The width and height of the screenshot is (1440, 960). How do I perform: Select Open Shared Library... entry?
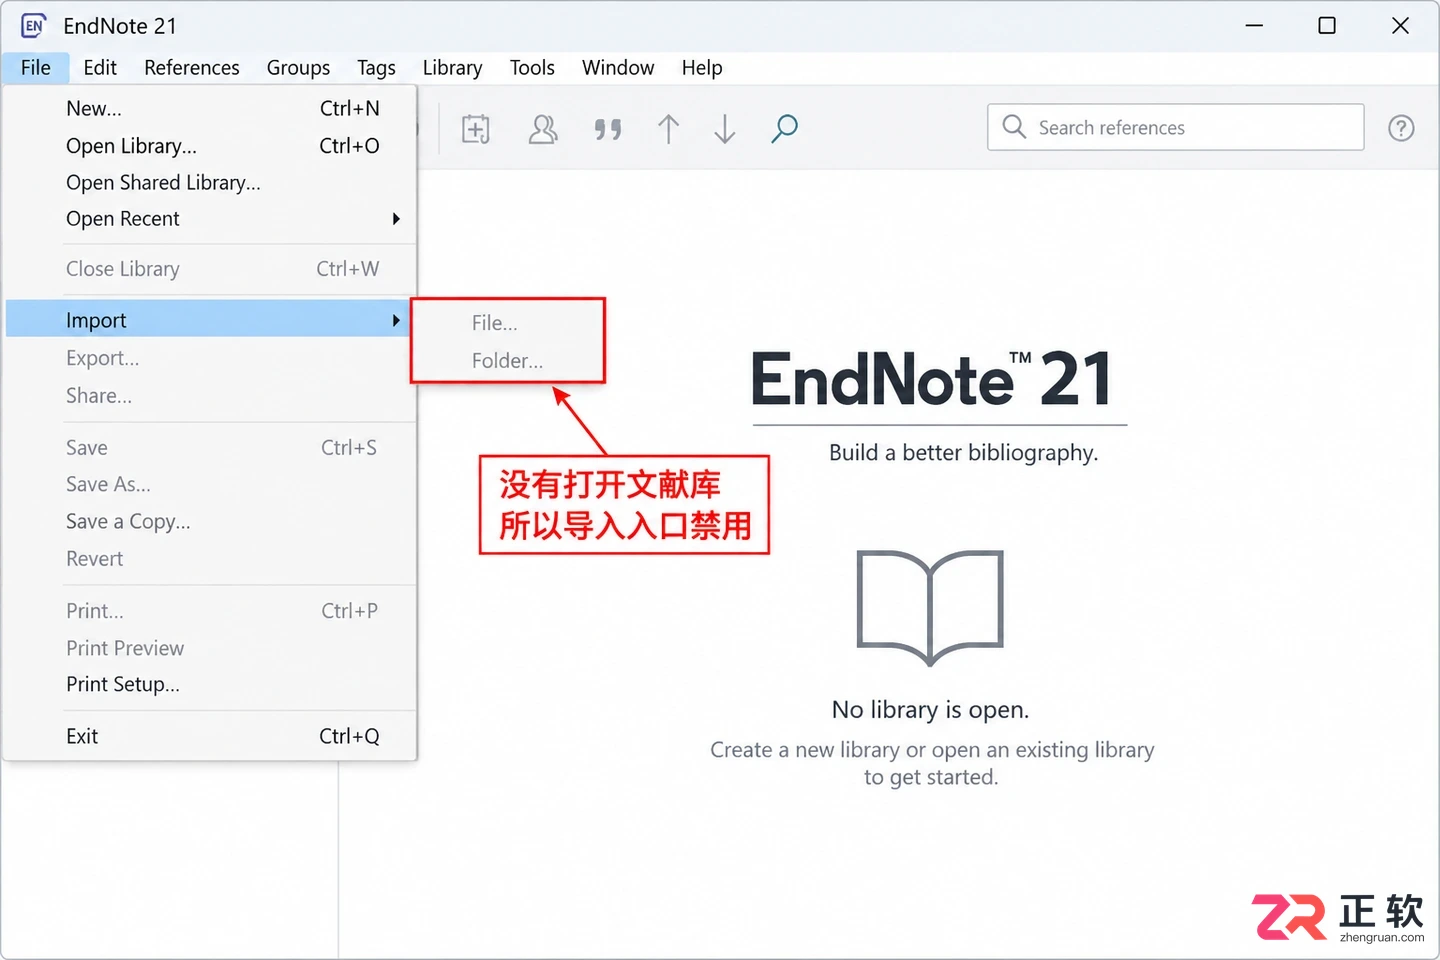point(210,183)
